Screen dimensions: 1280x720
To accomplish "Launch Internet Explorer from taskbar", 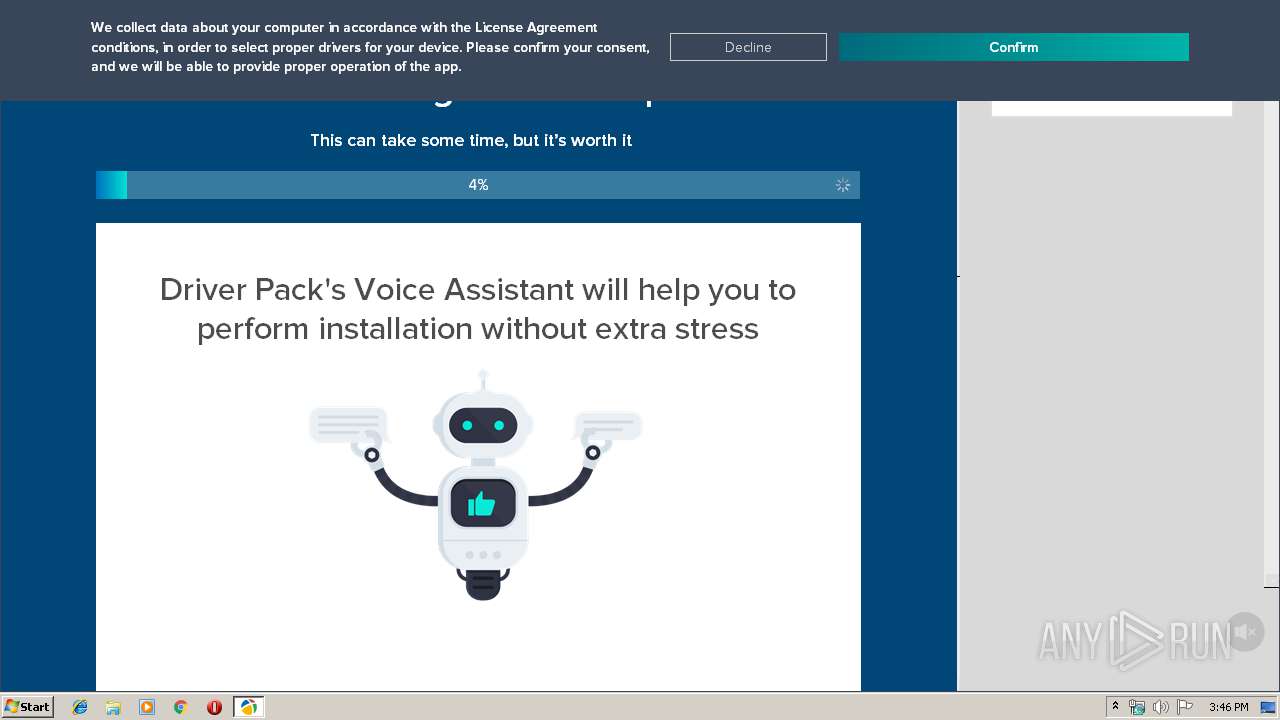I will click(x=80, y=707).
